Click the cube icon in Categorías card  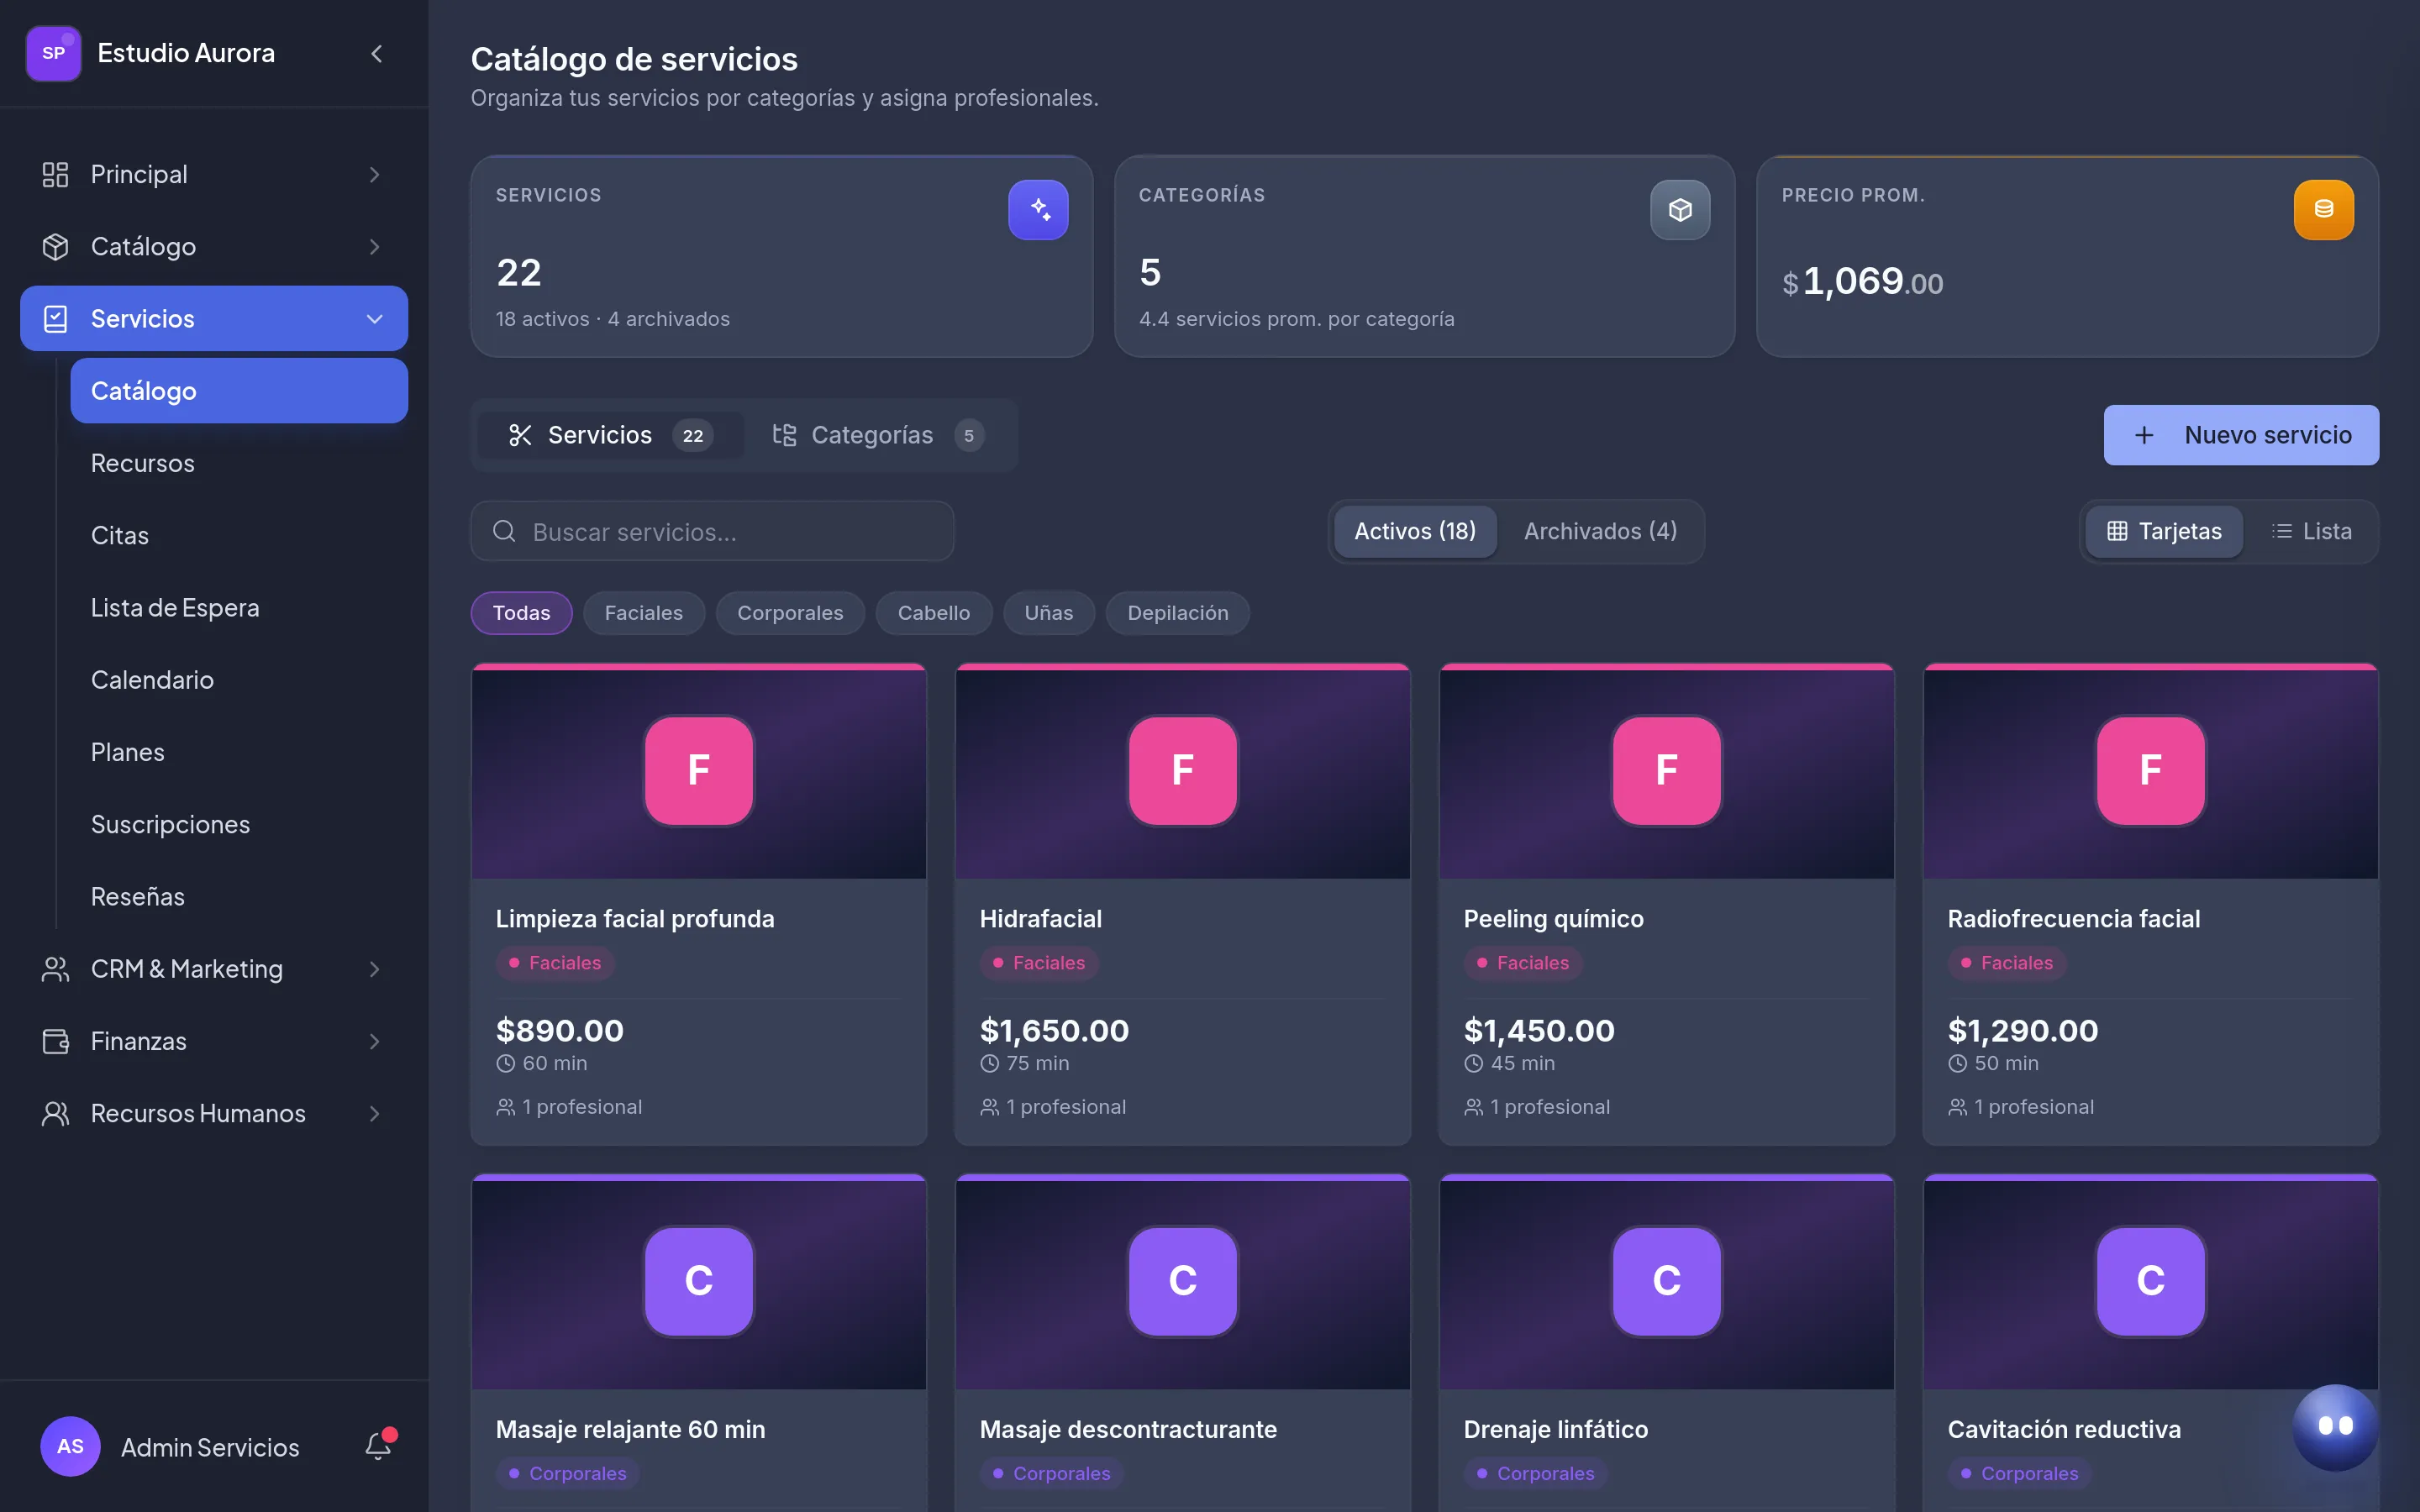pyautogui.click(x=1680, y=210)
